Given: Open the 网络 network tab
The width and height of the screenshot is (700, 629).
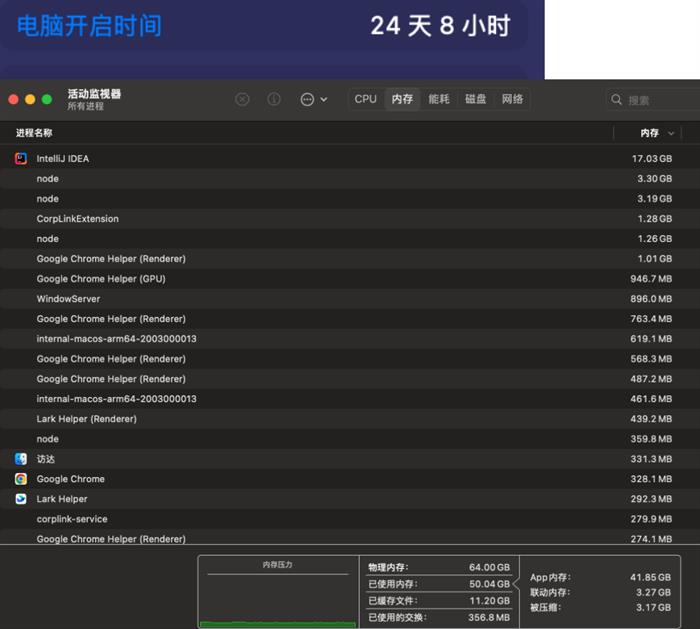Looking at the screenshot, I should point(512,99).
